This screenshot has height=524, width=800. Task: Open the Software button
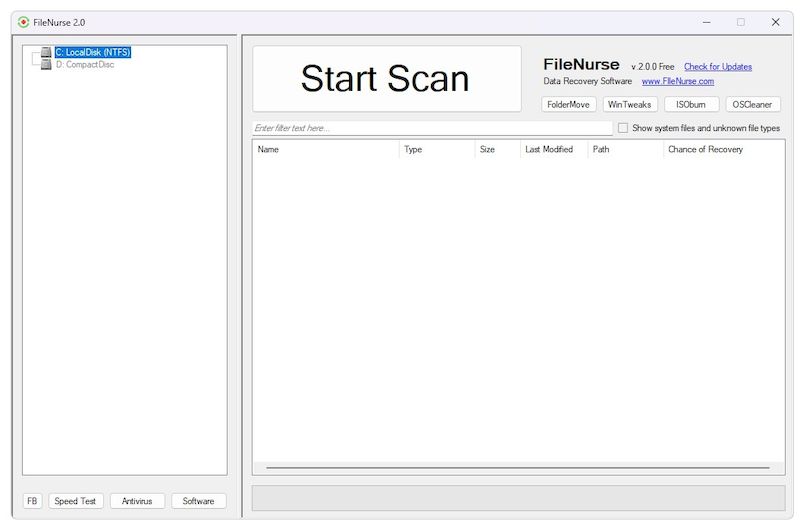198,501
